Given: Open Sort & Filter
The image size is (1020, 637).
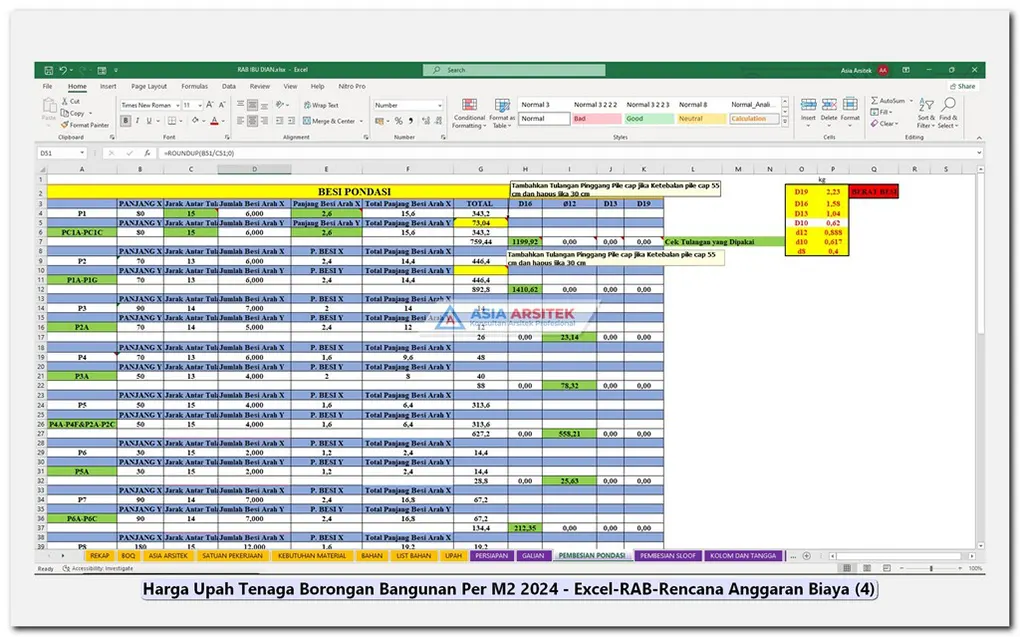Looking at the screenshot, I should pos(926,113).
